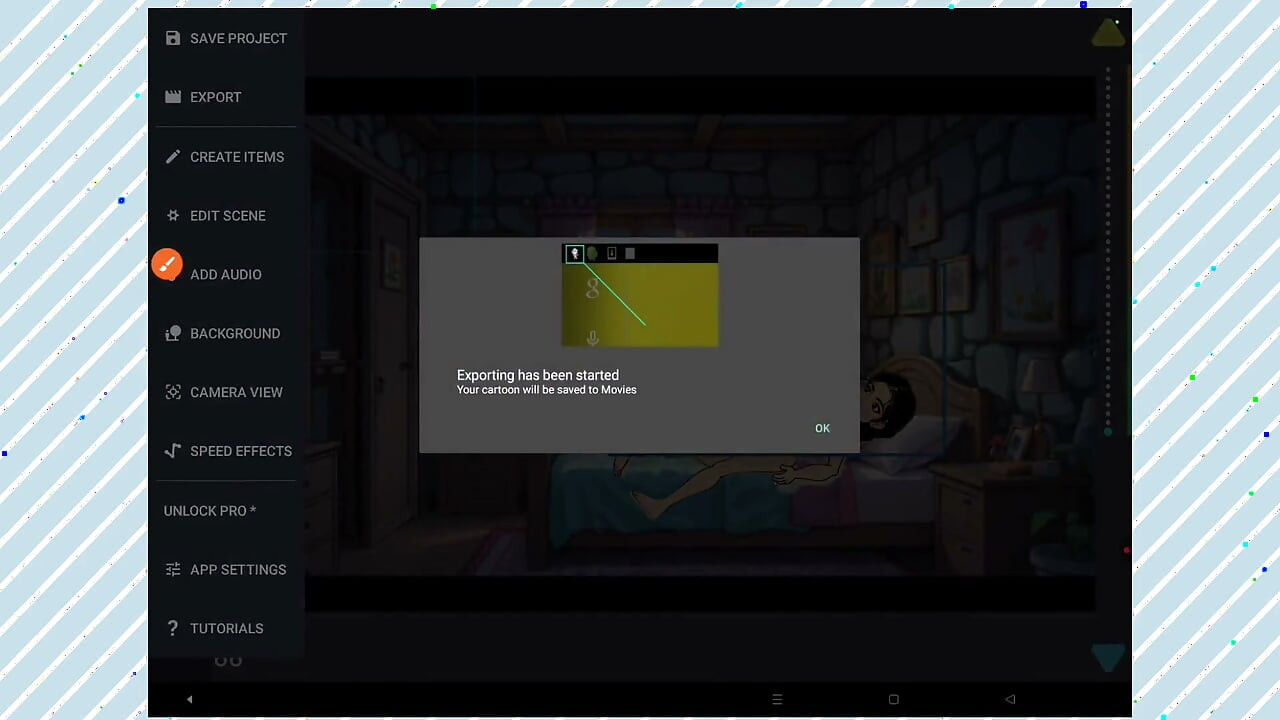This screenshot has width=1280, height=720.
Task: Tap the Android recent apps button
Action: coord(777,699)
